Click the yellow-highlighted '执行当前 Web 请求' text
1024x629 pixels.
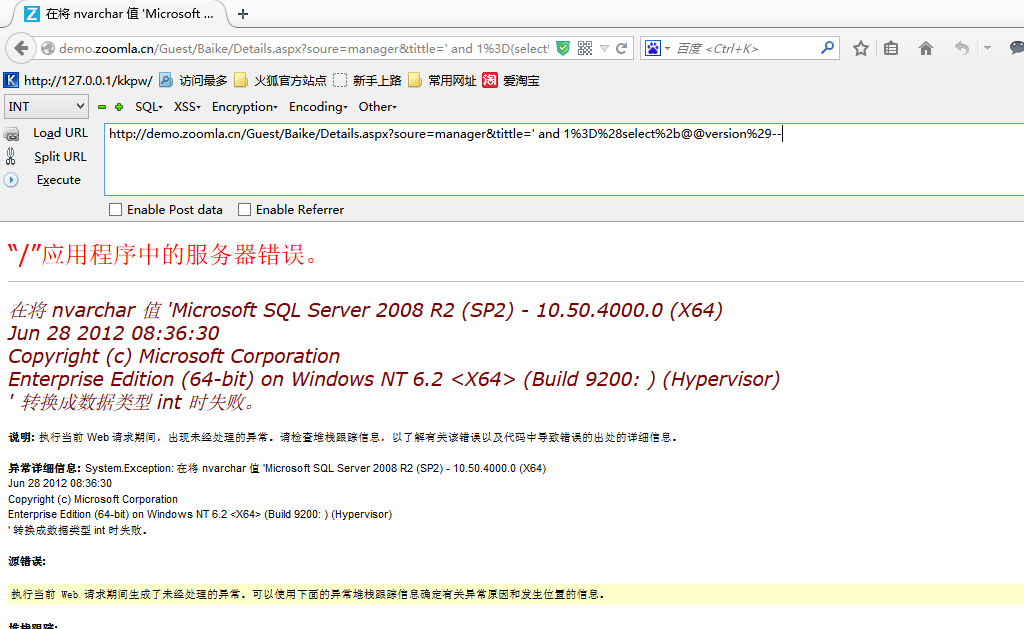tap(308, 594)
